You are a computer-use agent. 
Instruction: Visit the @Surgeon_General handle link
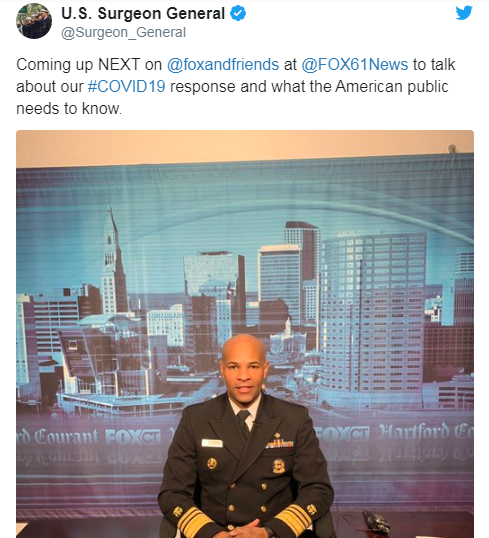pyautogui.click(x=124, y=33)
